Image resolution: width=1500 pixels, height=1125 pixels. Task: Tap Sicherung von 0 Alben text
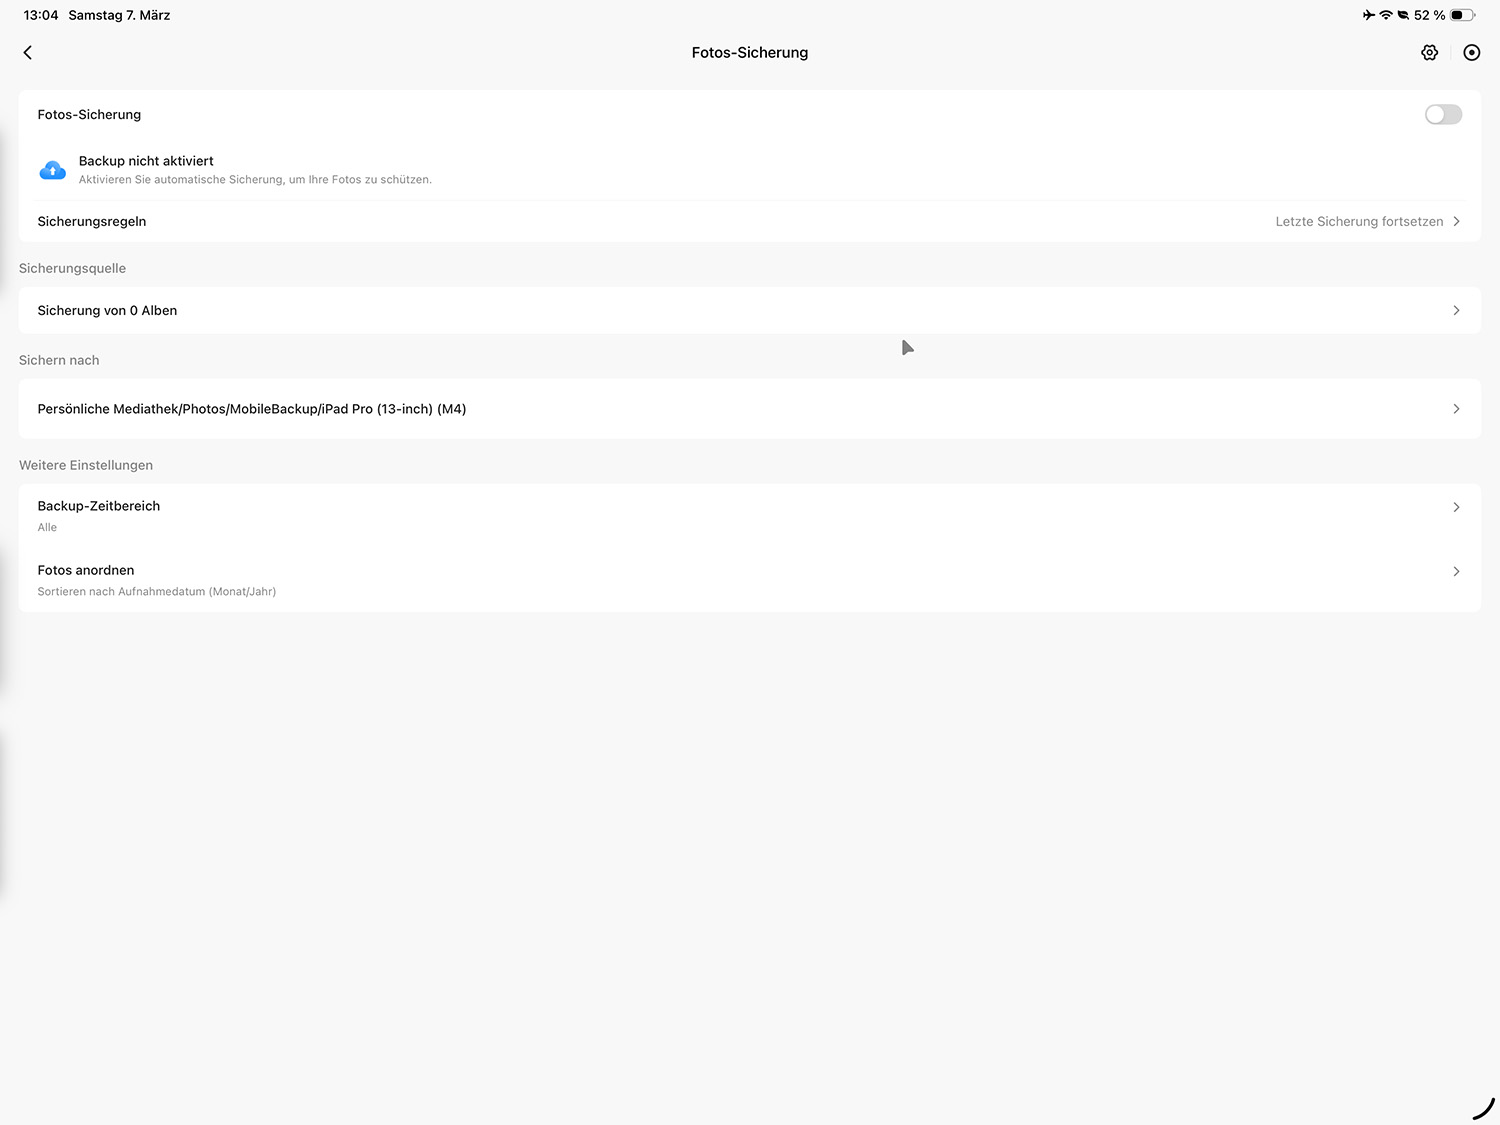click(107, 311)
